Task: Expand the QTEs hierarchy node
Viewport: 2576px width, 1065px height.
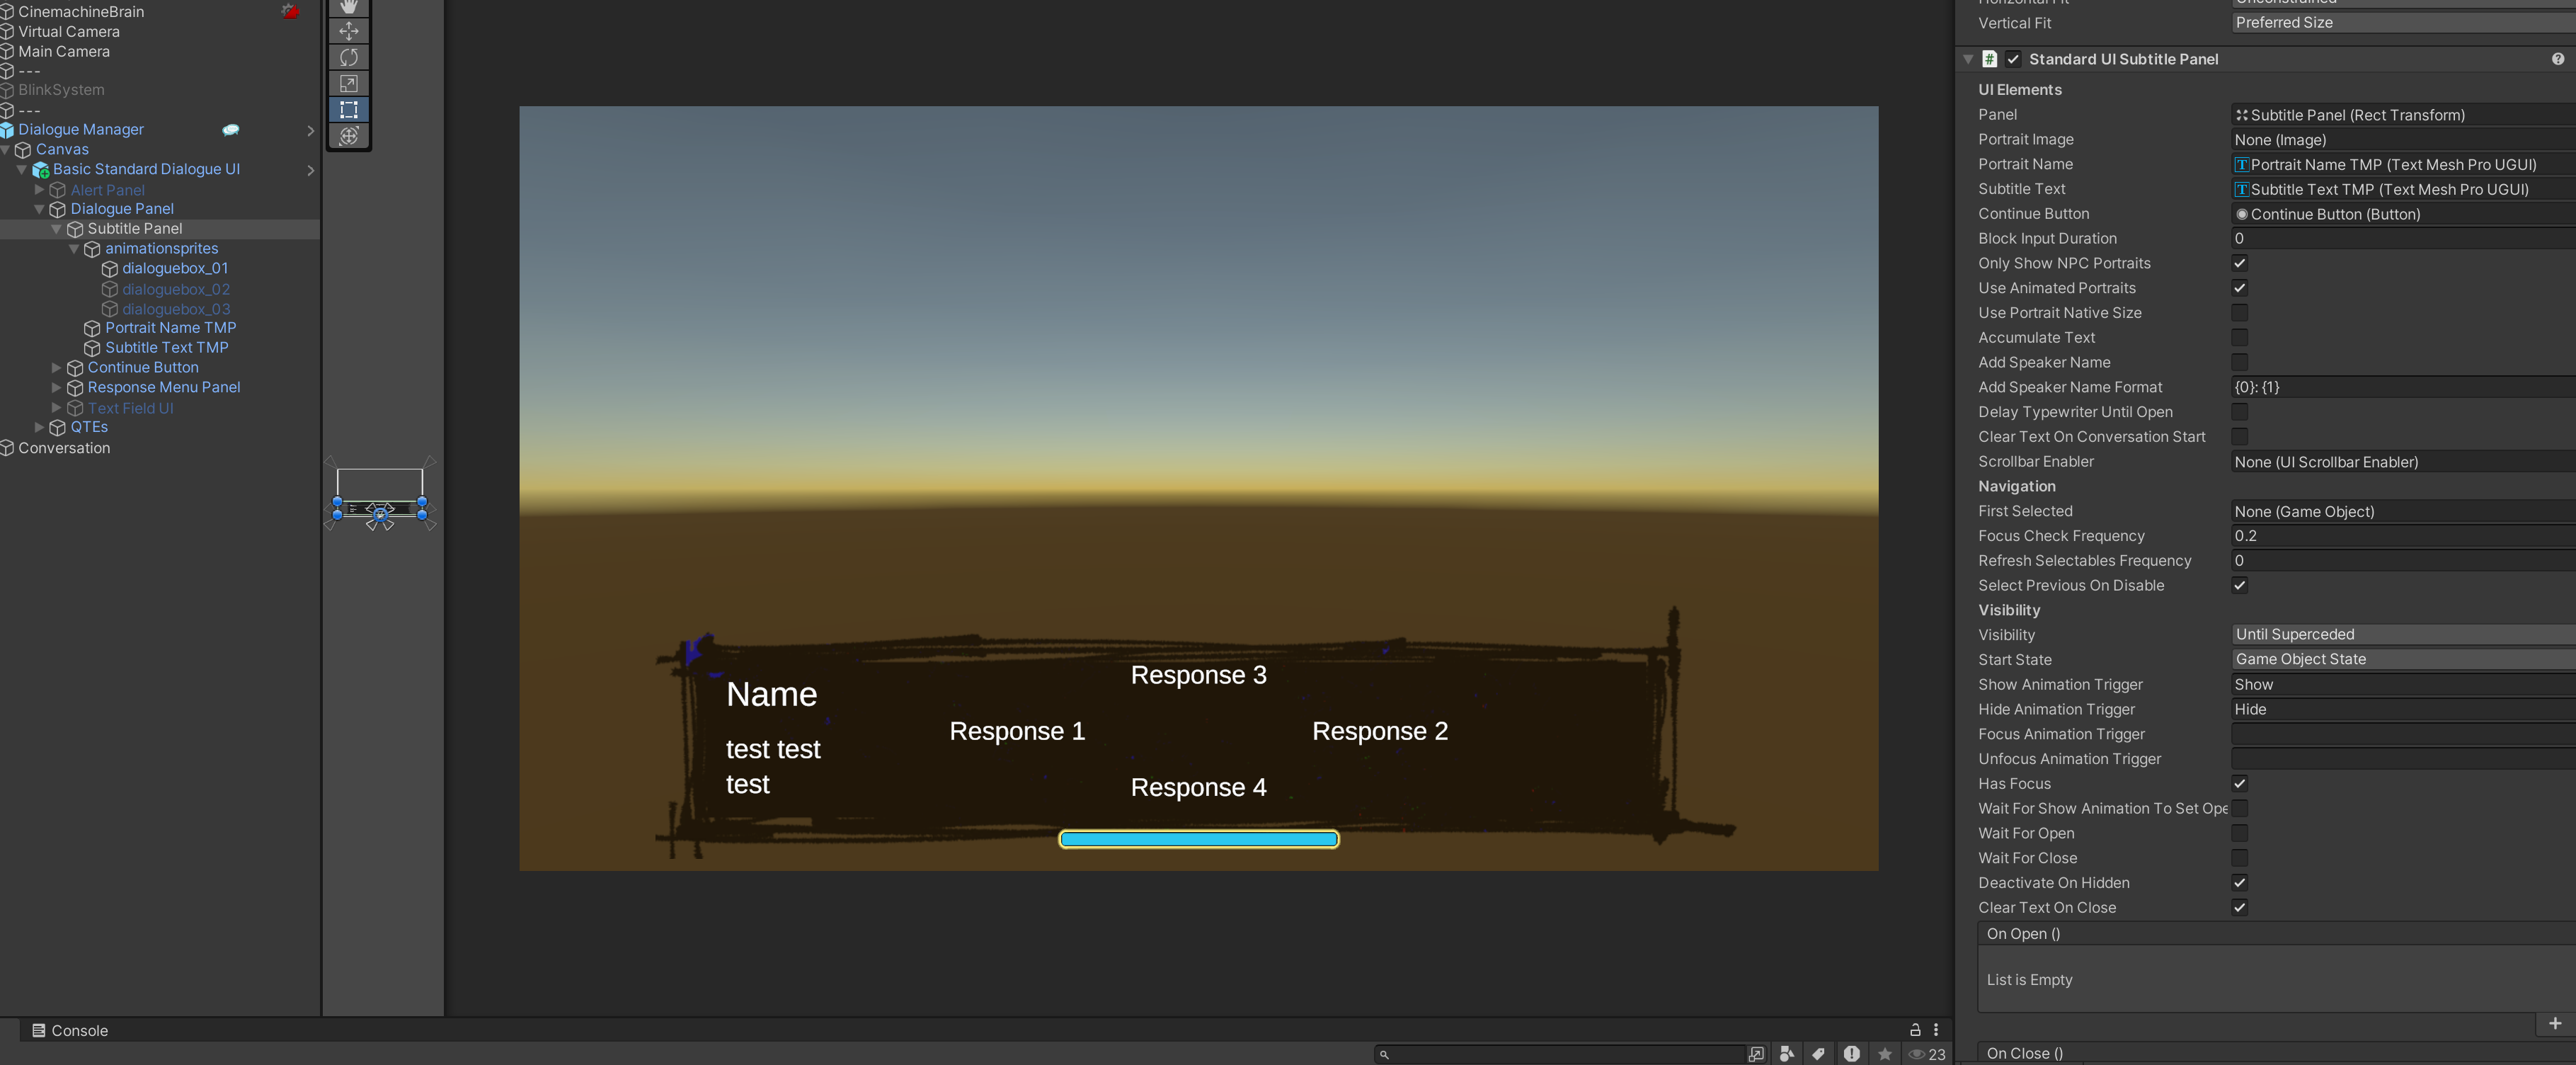Action: click(39, 427)
